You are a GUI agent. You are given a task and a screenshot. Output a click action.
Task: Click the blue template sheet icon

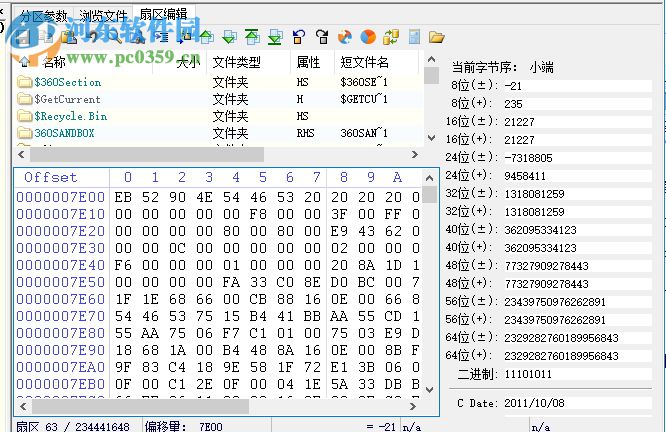[414, 37]
